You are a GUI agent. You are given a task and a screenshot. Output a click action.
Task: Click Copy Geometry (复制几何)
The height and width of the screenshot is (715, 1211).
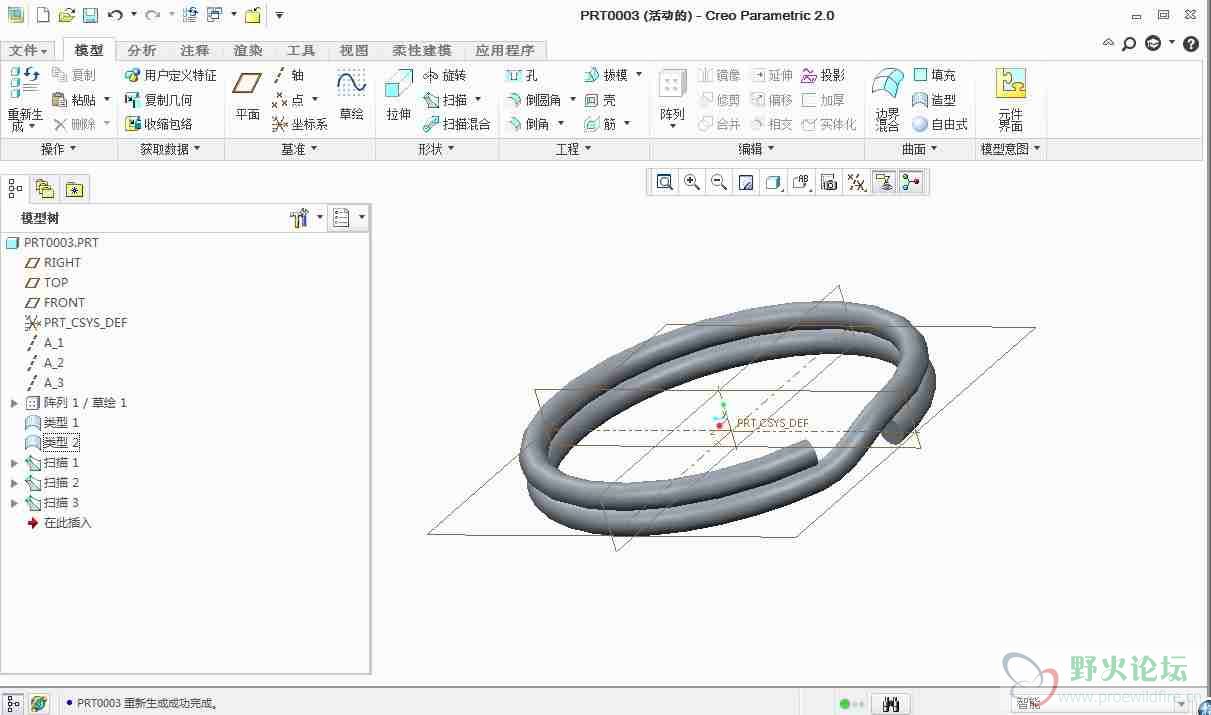[x=158, y=100]
